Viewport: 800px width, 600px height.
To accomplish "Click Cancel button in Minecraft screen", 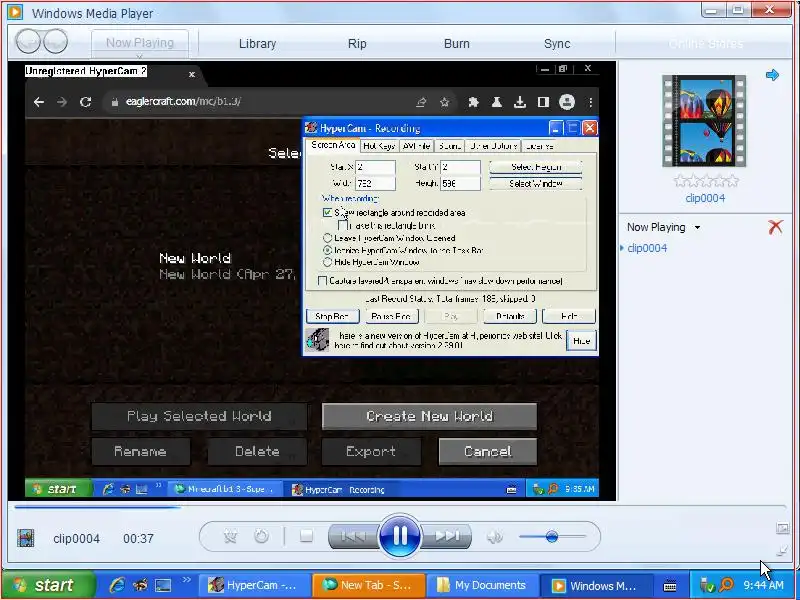I will (x=488, y=452).
